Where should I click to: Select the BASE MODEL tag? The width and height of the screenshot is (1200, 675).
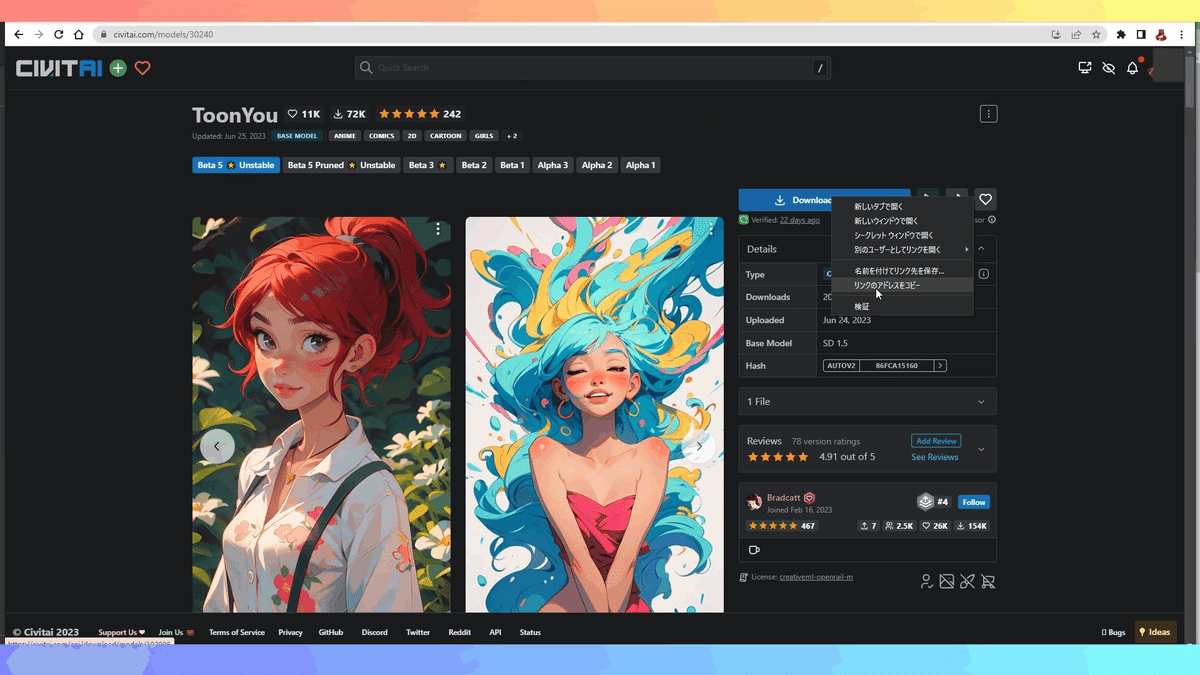(297, 136)
